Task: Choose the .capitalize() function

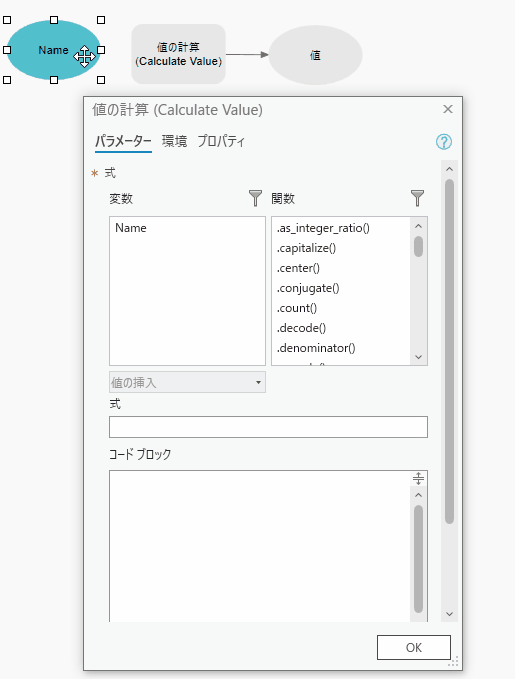Action: [306, 248]
